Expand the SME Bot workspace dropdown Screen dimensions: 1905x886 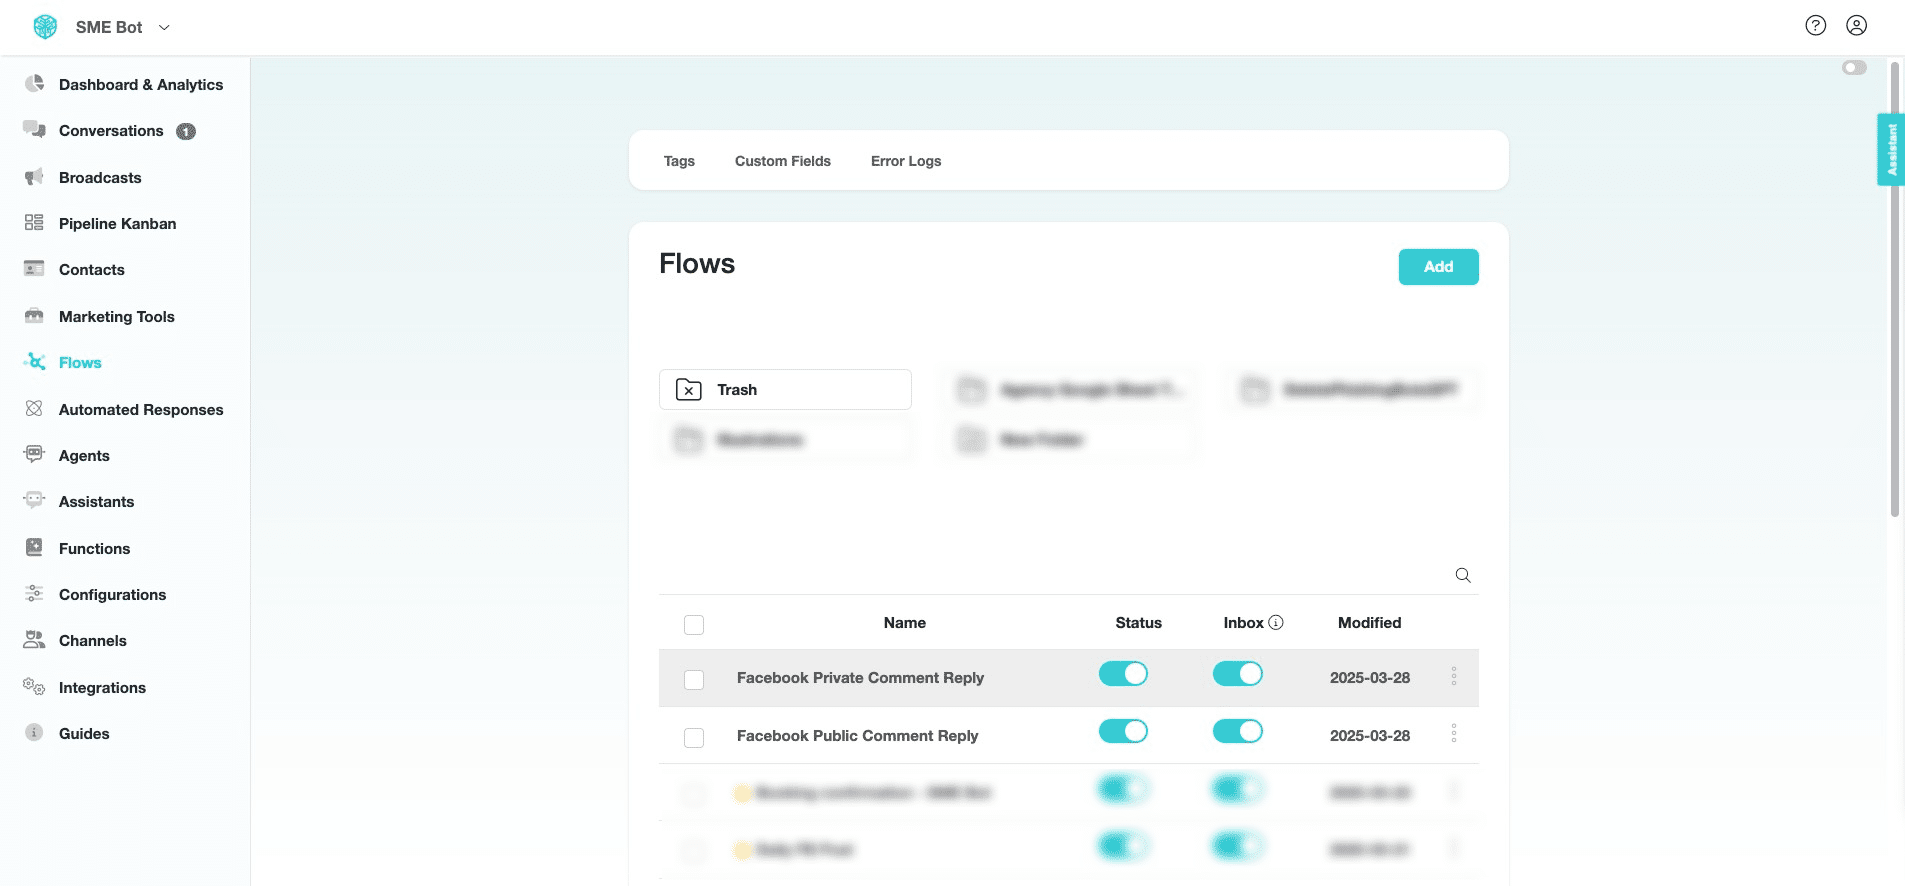(x=164, y=27)
